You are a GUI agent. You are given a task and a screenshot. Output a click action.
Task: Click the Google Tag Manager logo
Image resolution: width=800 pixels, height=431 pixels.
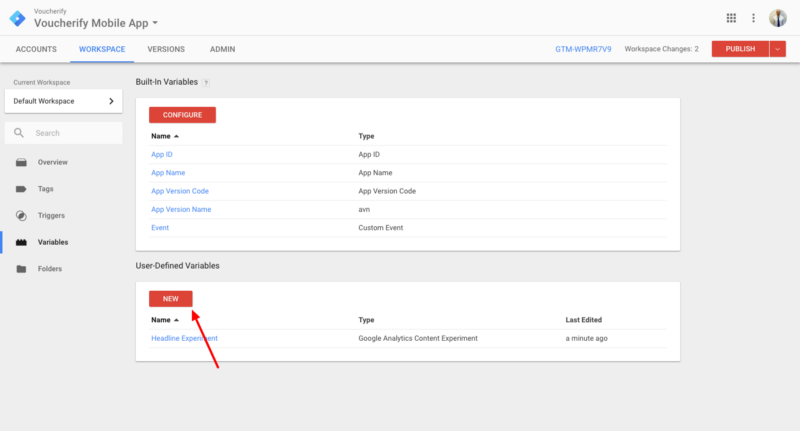coord(17,18)
